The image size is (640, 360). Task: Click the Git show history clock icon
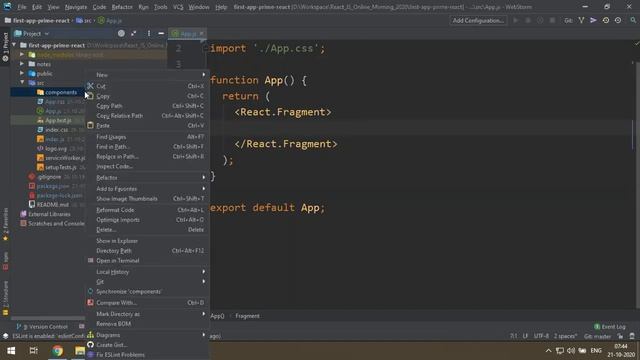pos(606,20)
